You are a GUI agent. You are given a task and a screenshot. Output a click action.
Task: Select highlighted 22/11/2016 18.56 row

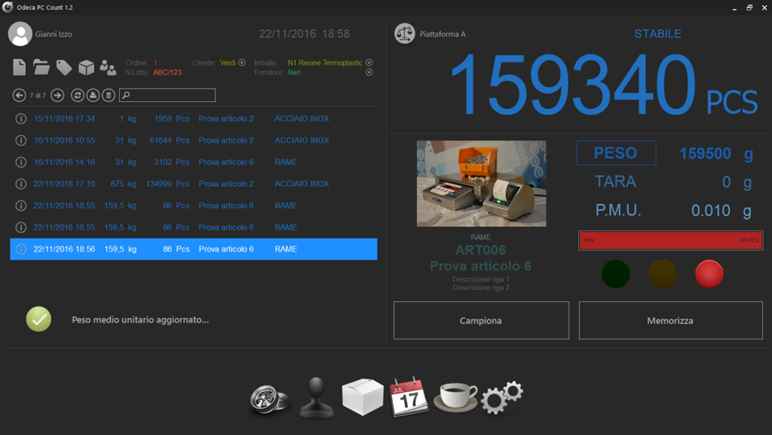coord(193,249)
